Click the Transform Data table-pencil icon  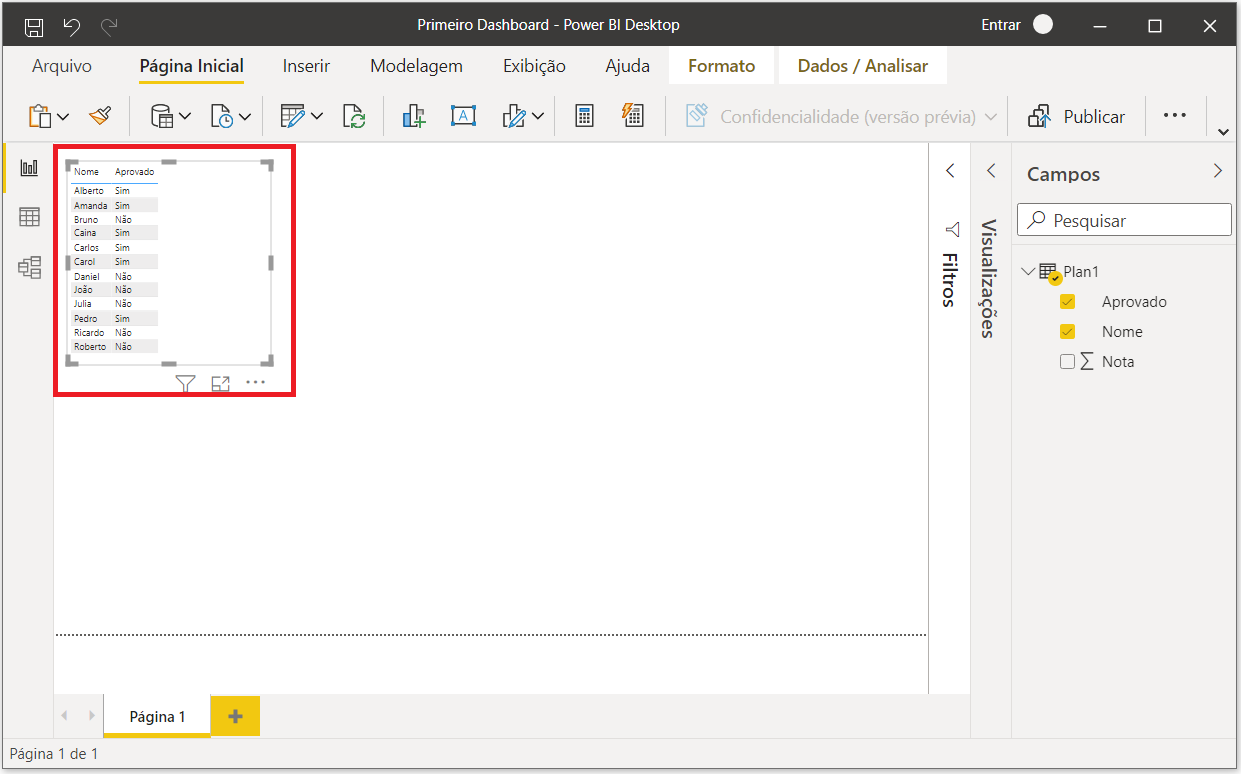[293, 116]
